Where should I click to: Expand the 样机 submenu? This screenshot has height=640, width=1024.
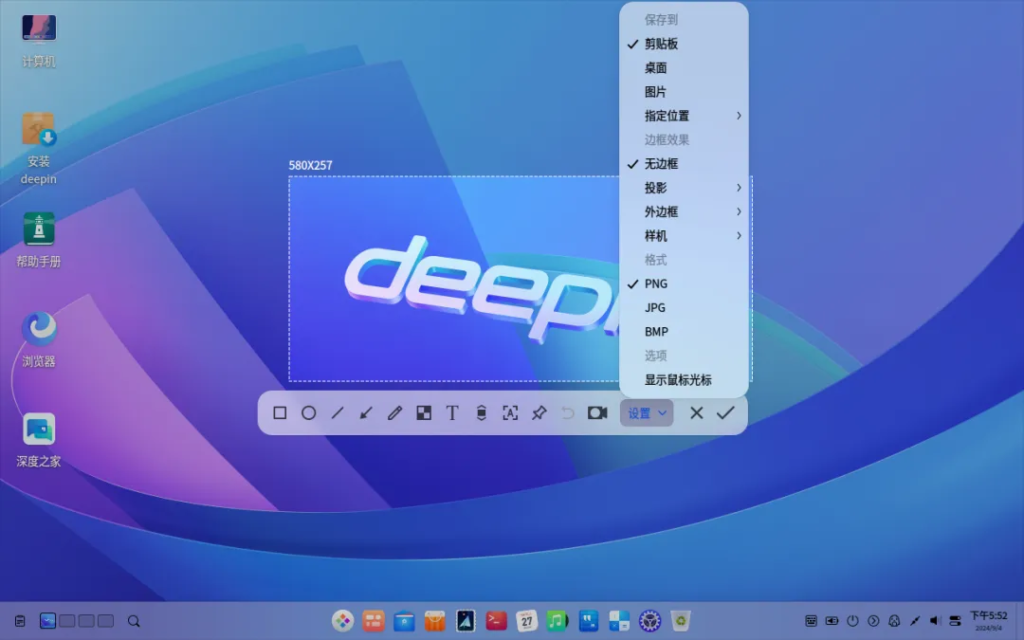(655, 235)
